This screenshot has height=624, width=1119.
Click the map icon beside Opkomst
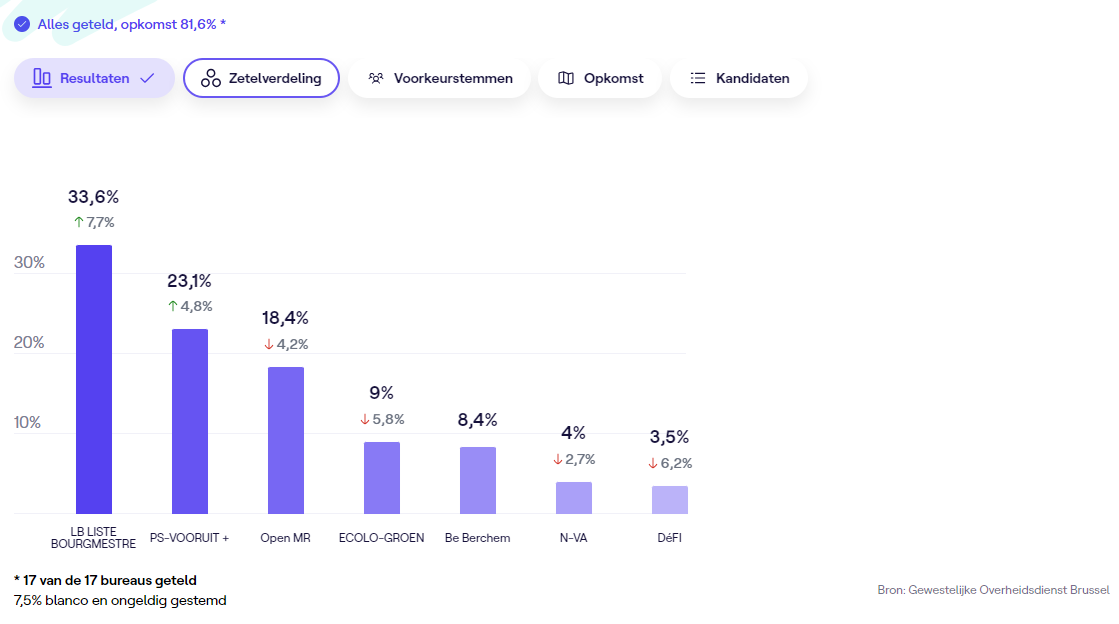[x=566, y=78]
